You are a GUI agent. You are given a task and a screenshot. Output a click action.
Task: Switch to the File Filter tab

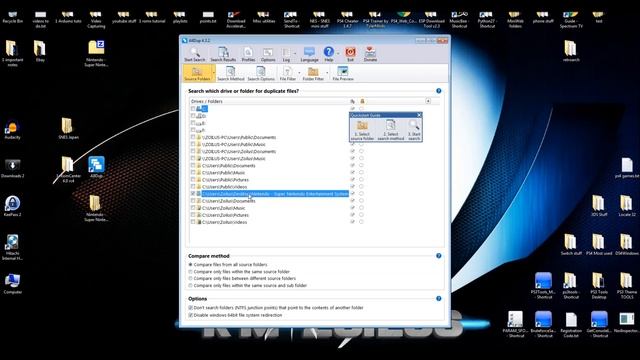click(x=287, y=73)
